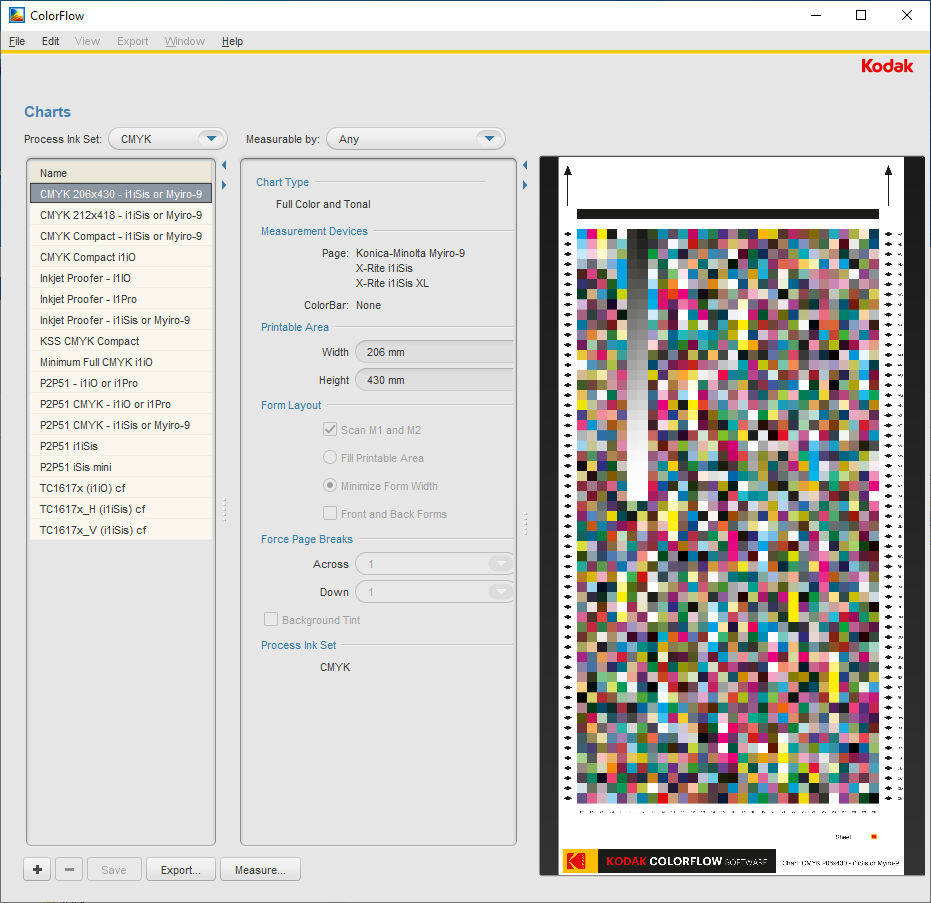Viewport: 931px width, 903px height.
Task: Click the Export... button
Action: click(x=181, y=870)
